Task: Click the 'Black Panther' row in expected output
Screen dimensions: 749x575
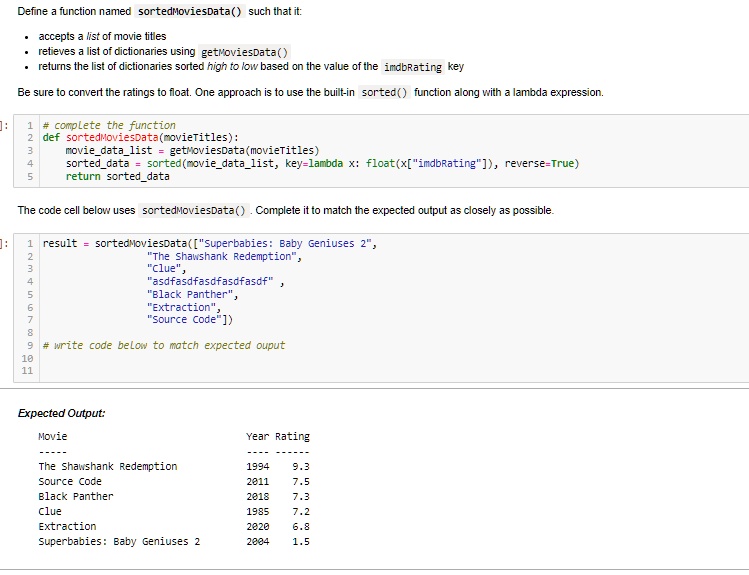Action: (174, 497)
